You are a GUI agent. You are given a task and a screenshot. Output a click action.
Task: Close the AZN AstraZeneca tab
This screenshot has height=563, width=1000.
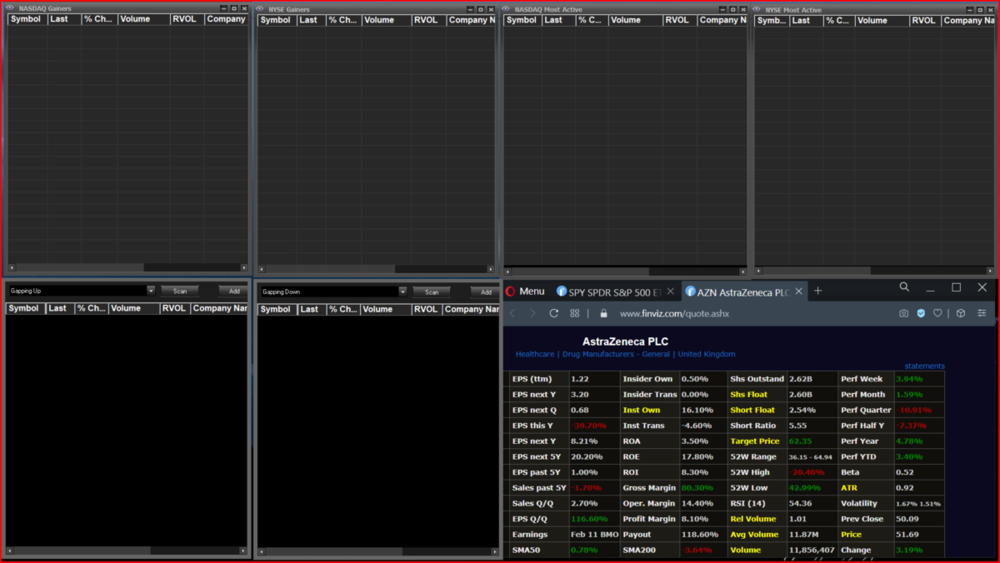(798, 291)
